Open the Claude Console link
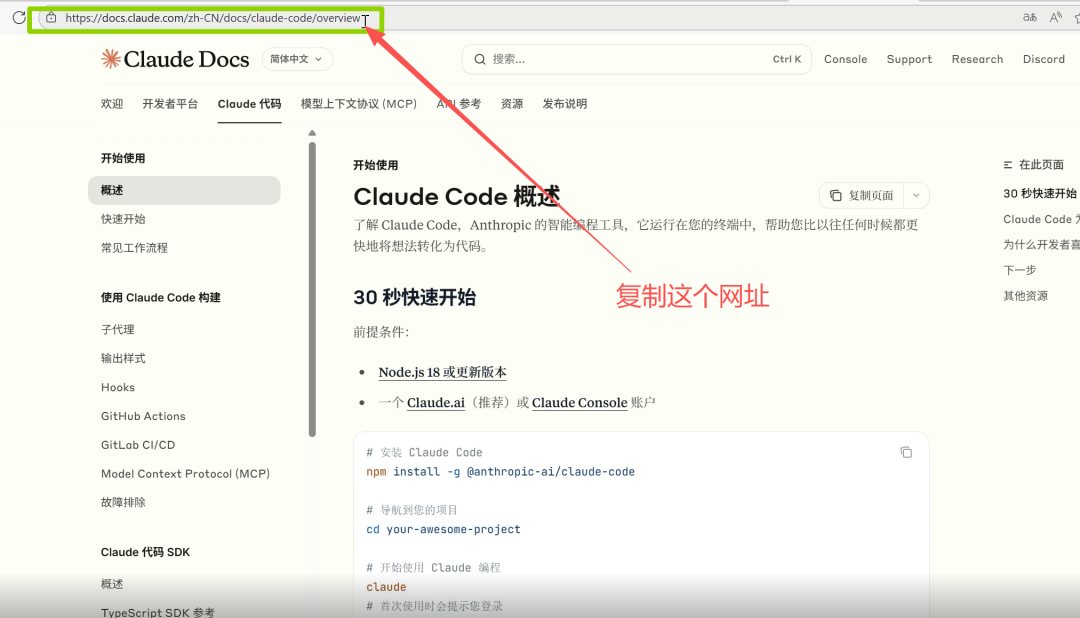This screenshot has height=618, width=1080. tap(579, 402)
